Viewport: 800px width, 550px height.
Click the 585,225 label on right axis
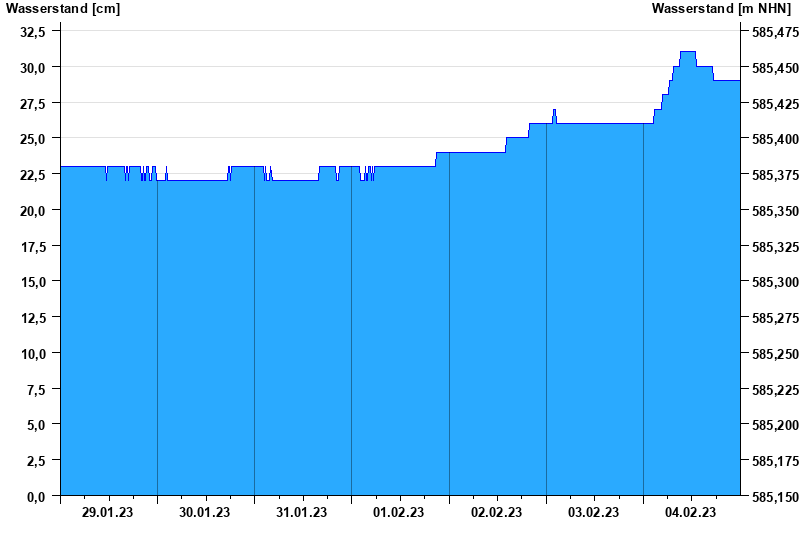[x=776, y=390]
